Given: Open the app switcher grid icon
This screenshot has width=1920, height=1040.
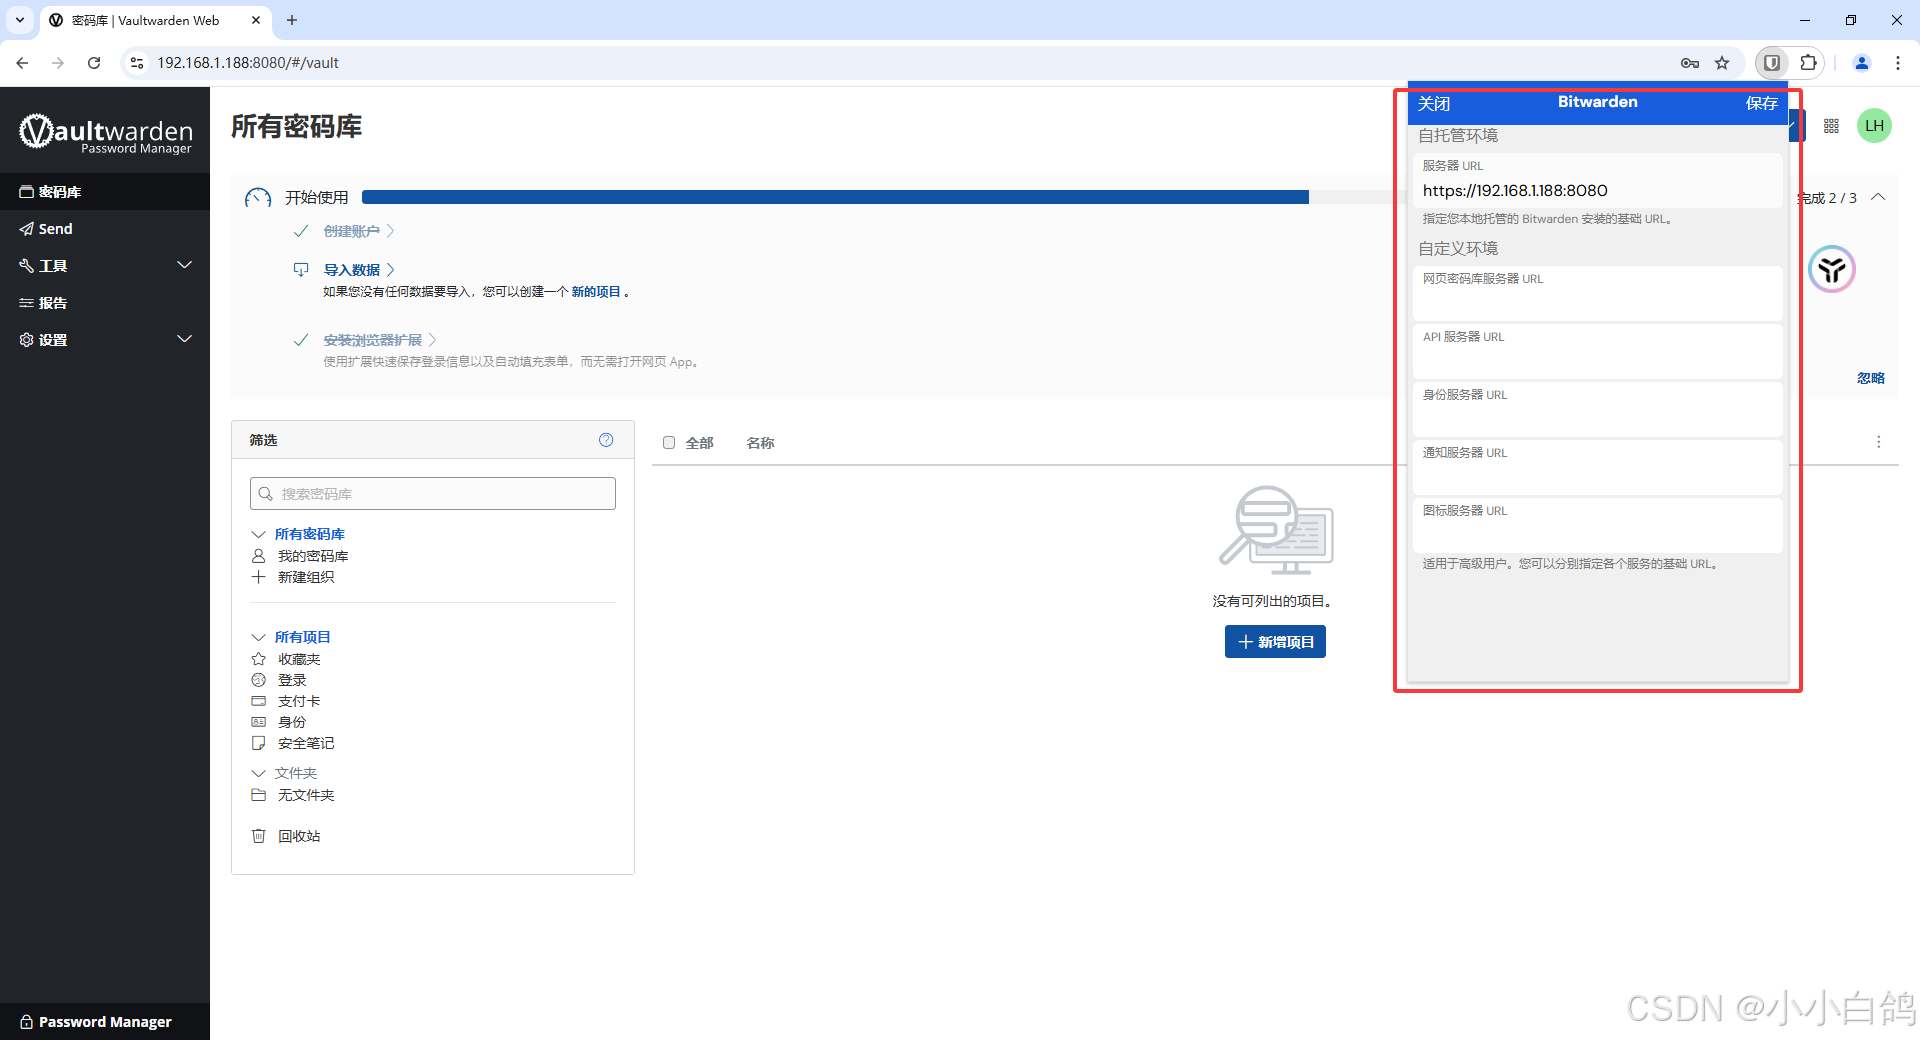Looking at the screenshot, I should (x=1831, y=126).
